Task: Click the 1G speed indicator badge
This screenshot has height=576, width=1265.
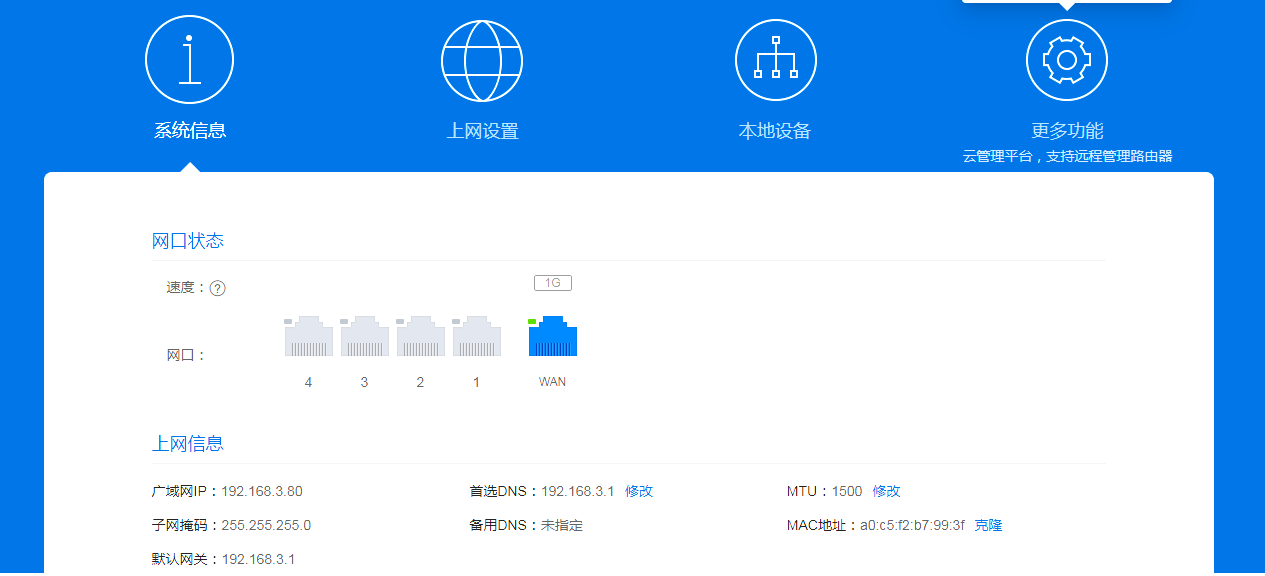Action: tap(552, 282)
